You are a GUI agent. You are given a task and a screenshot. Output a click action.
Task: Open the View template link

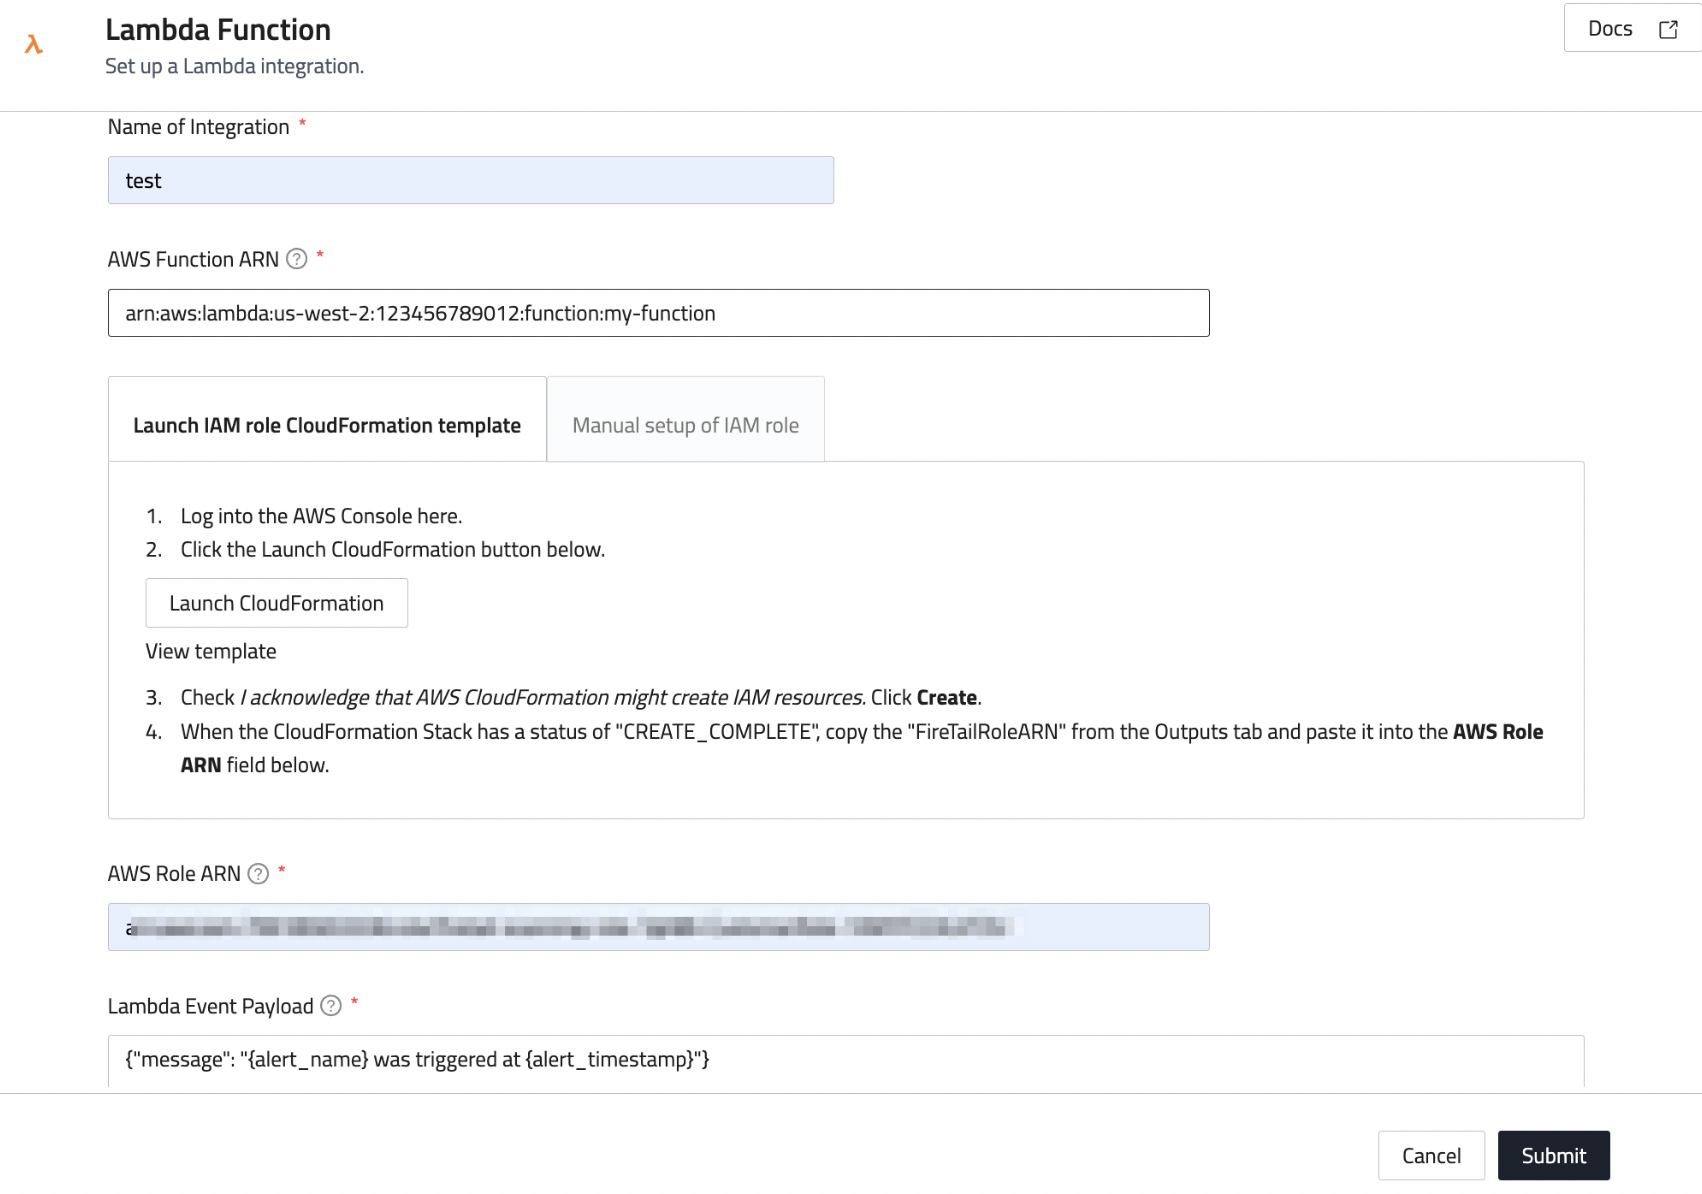[211, 652]
